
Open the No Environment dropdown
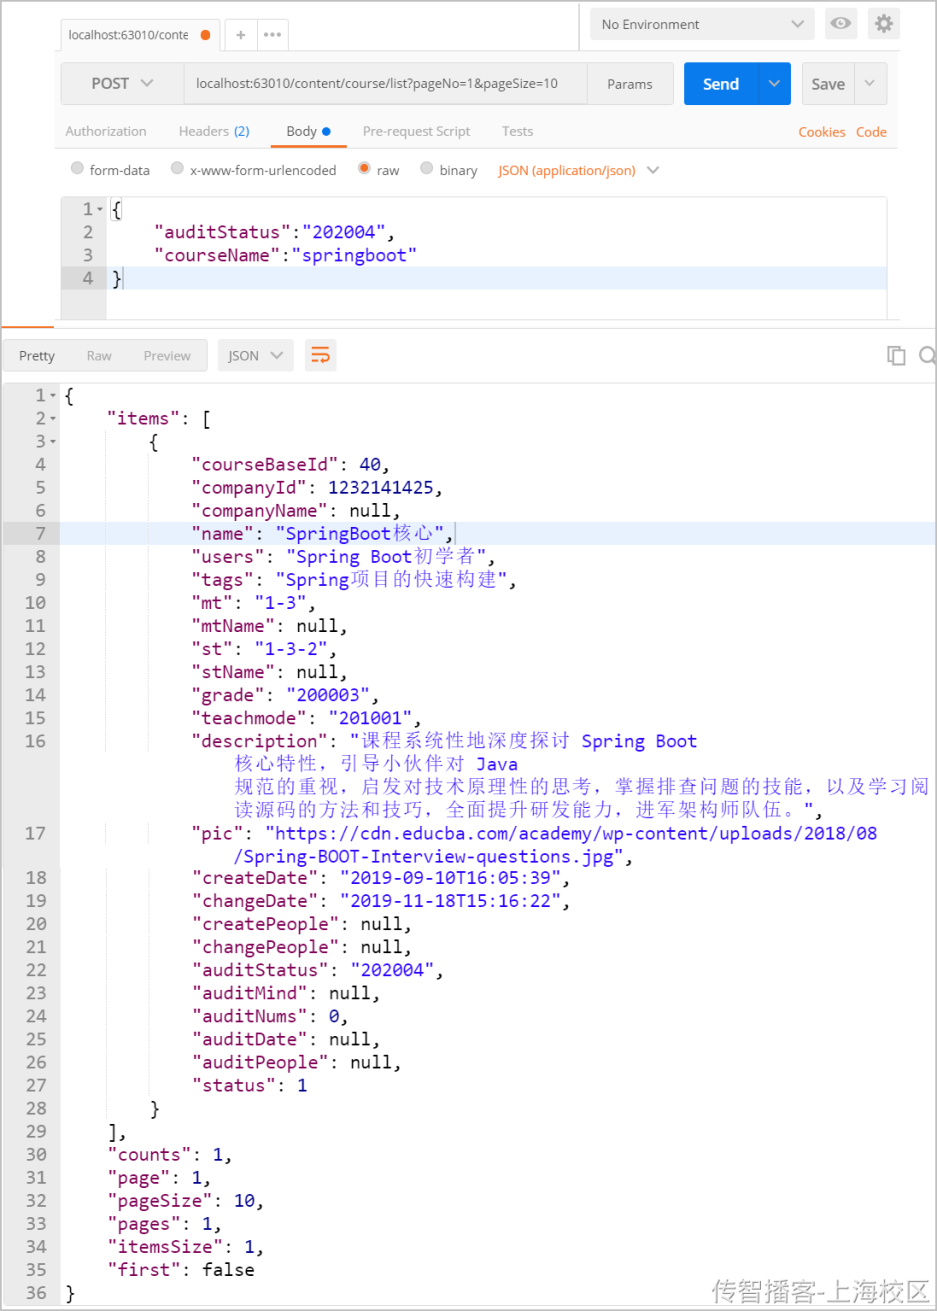702,24
